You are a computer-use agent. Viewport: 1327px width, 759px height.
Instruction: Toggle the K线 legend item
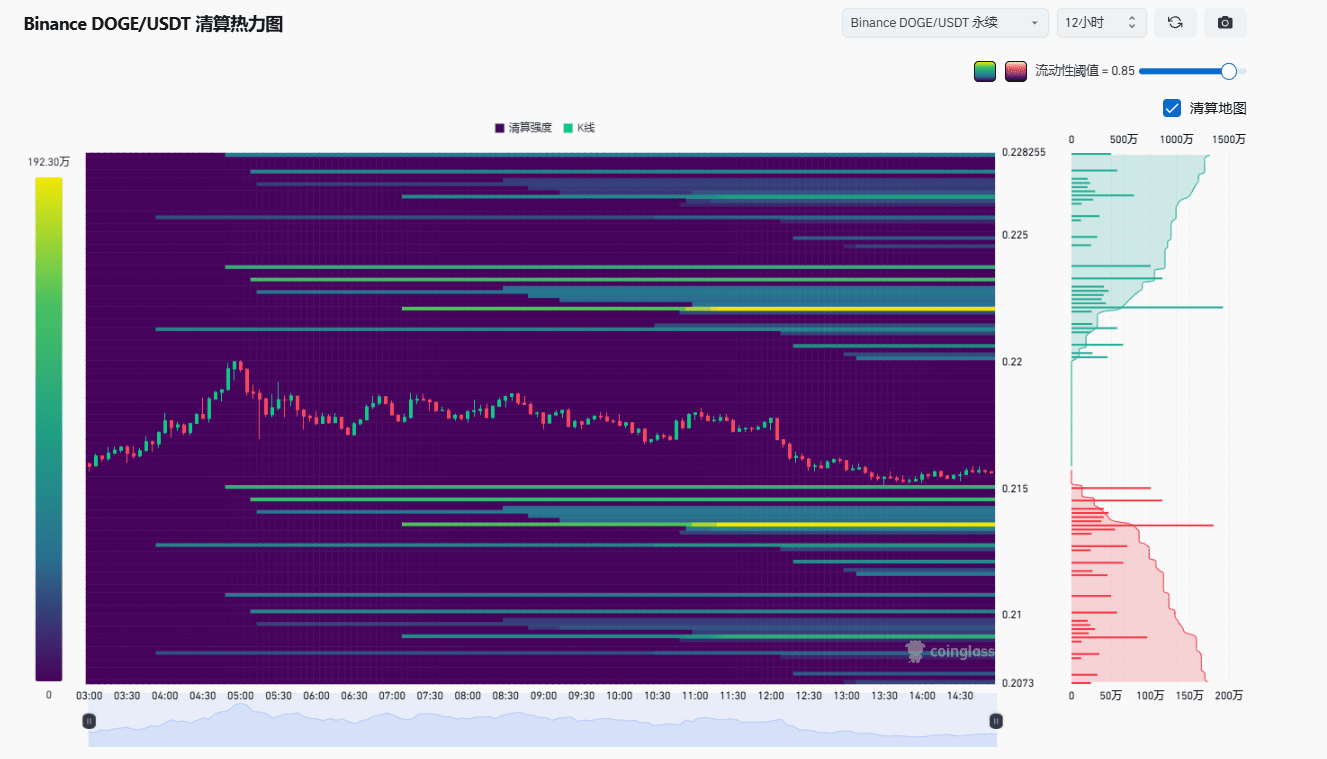[579, 128]
